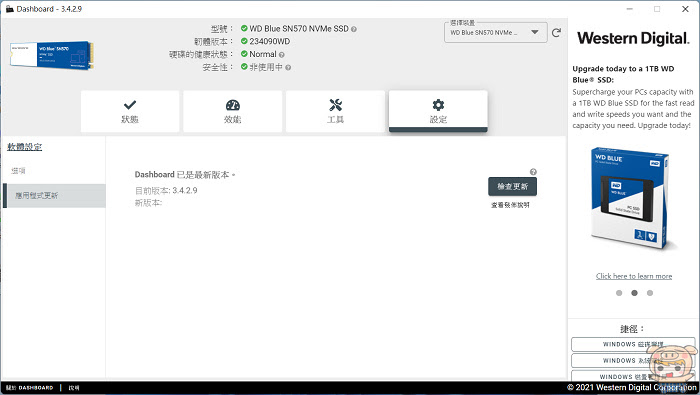Open the 工具 tools tab with wrench icon

335,111
